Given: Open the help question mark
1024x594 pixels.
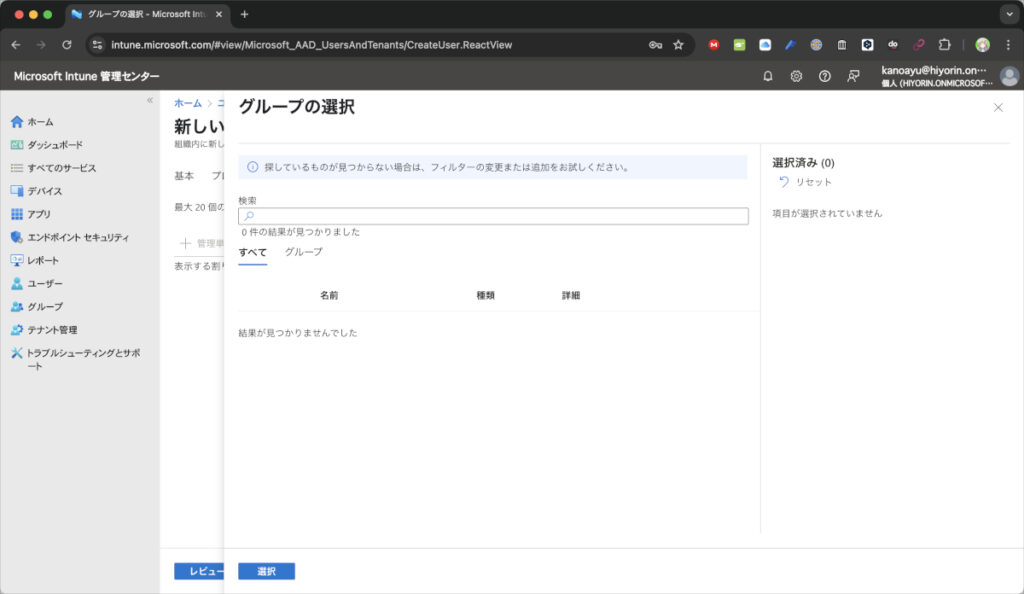Looking at the screenshot, I should (x=825, y=76).
